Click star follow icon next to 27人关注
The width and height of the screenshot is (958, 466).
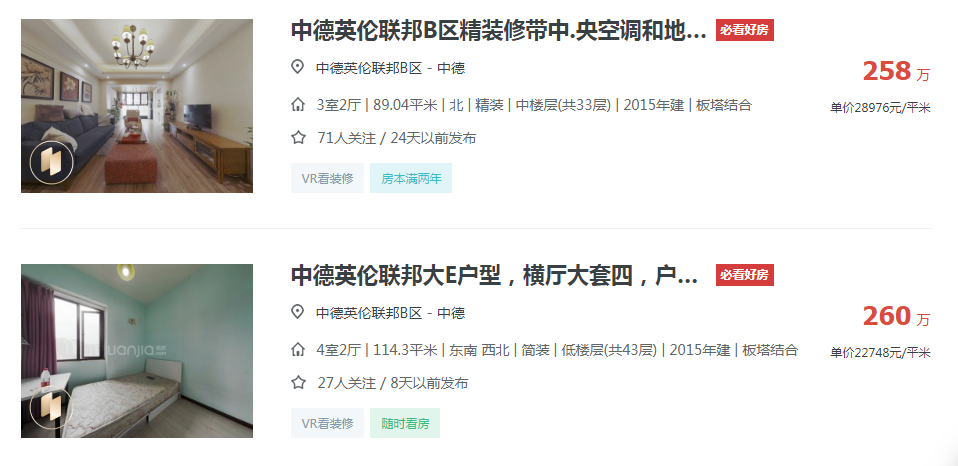tap(298, 383)
